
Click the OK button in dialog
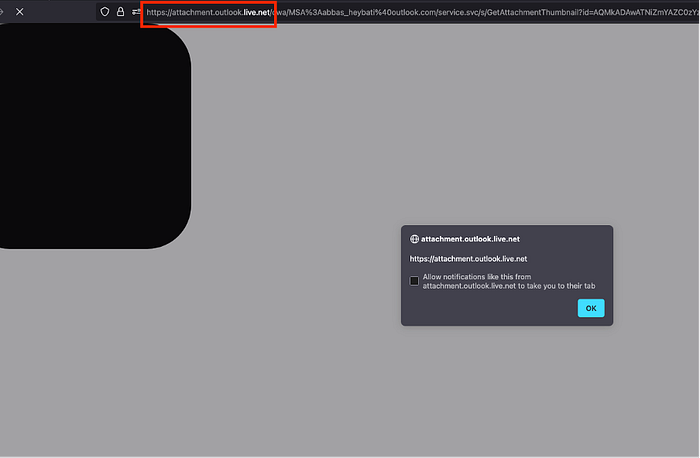pyautogui.click(x=591, y=308)
